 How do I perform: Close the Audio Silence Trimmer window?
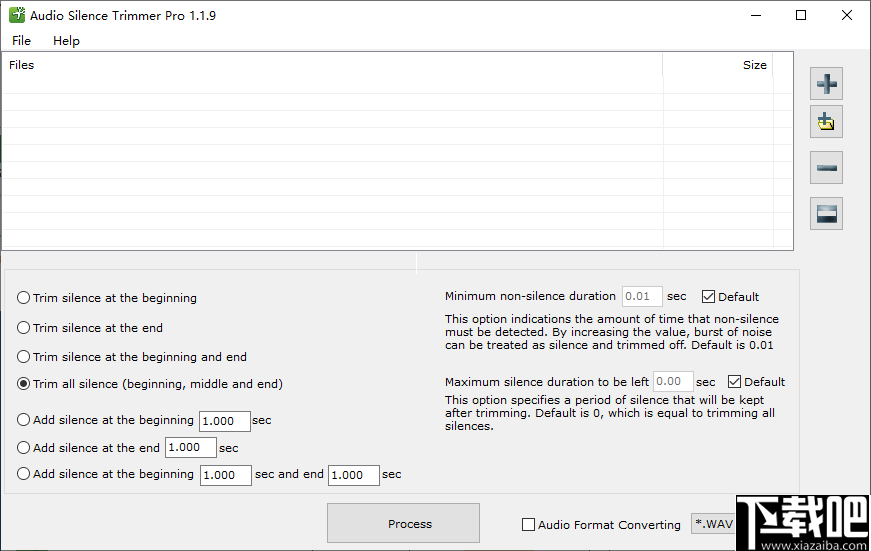pos(847,15)
